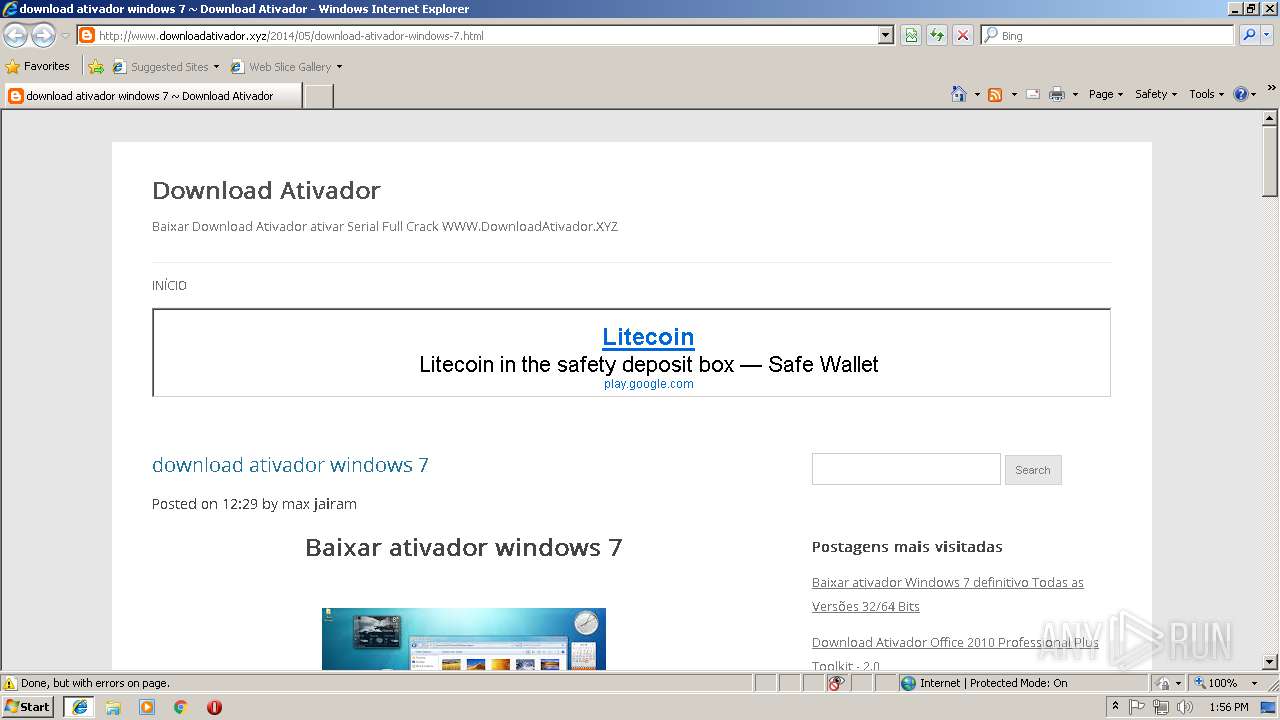Stop loading with the red X button
This screenshot has height=720, width=1280.
[x=963, y=36]
